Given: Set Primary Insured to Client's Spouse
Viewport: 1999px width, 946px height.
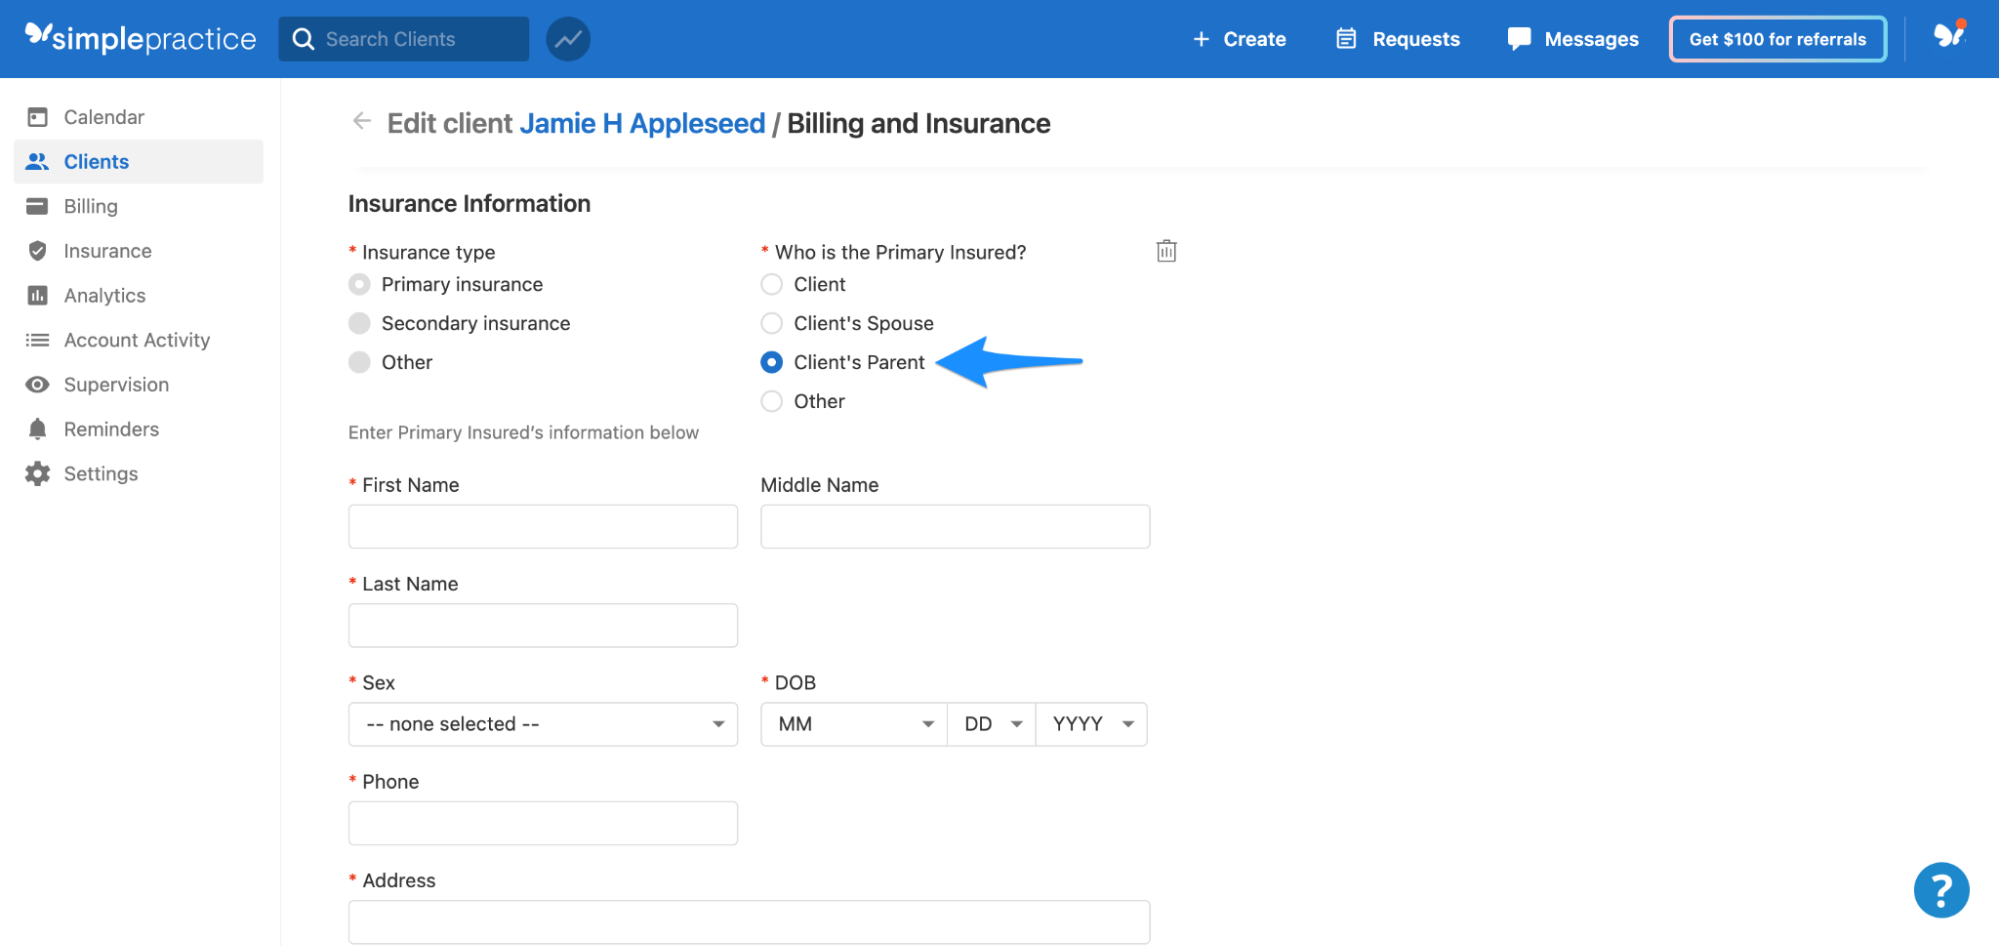Looking at the screenshot, I should click(771, 322).
